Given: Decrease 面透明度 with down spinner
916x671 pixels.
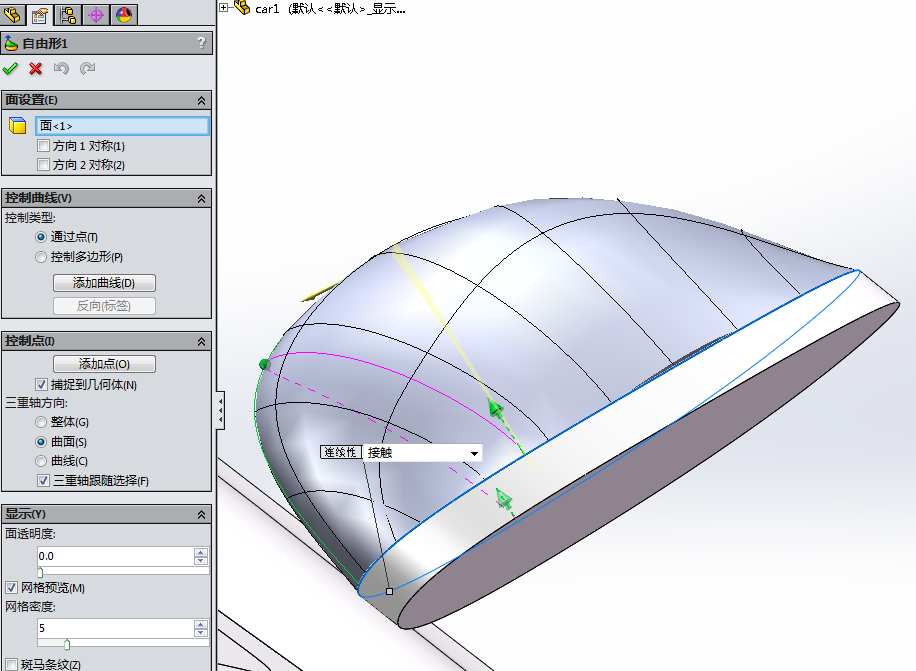Looking at the screenshot, I should click(200, 561).
